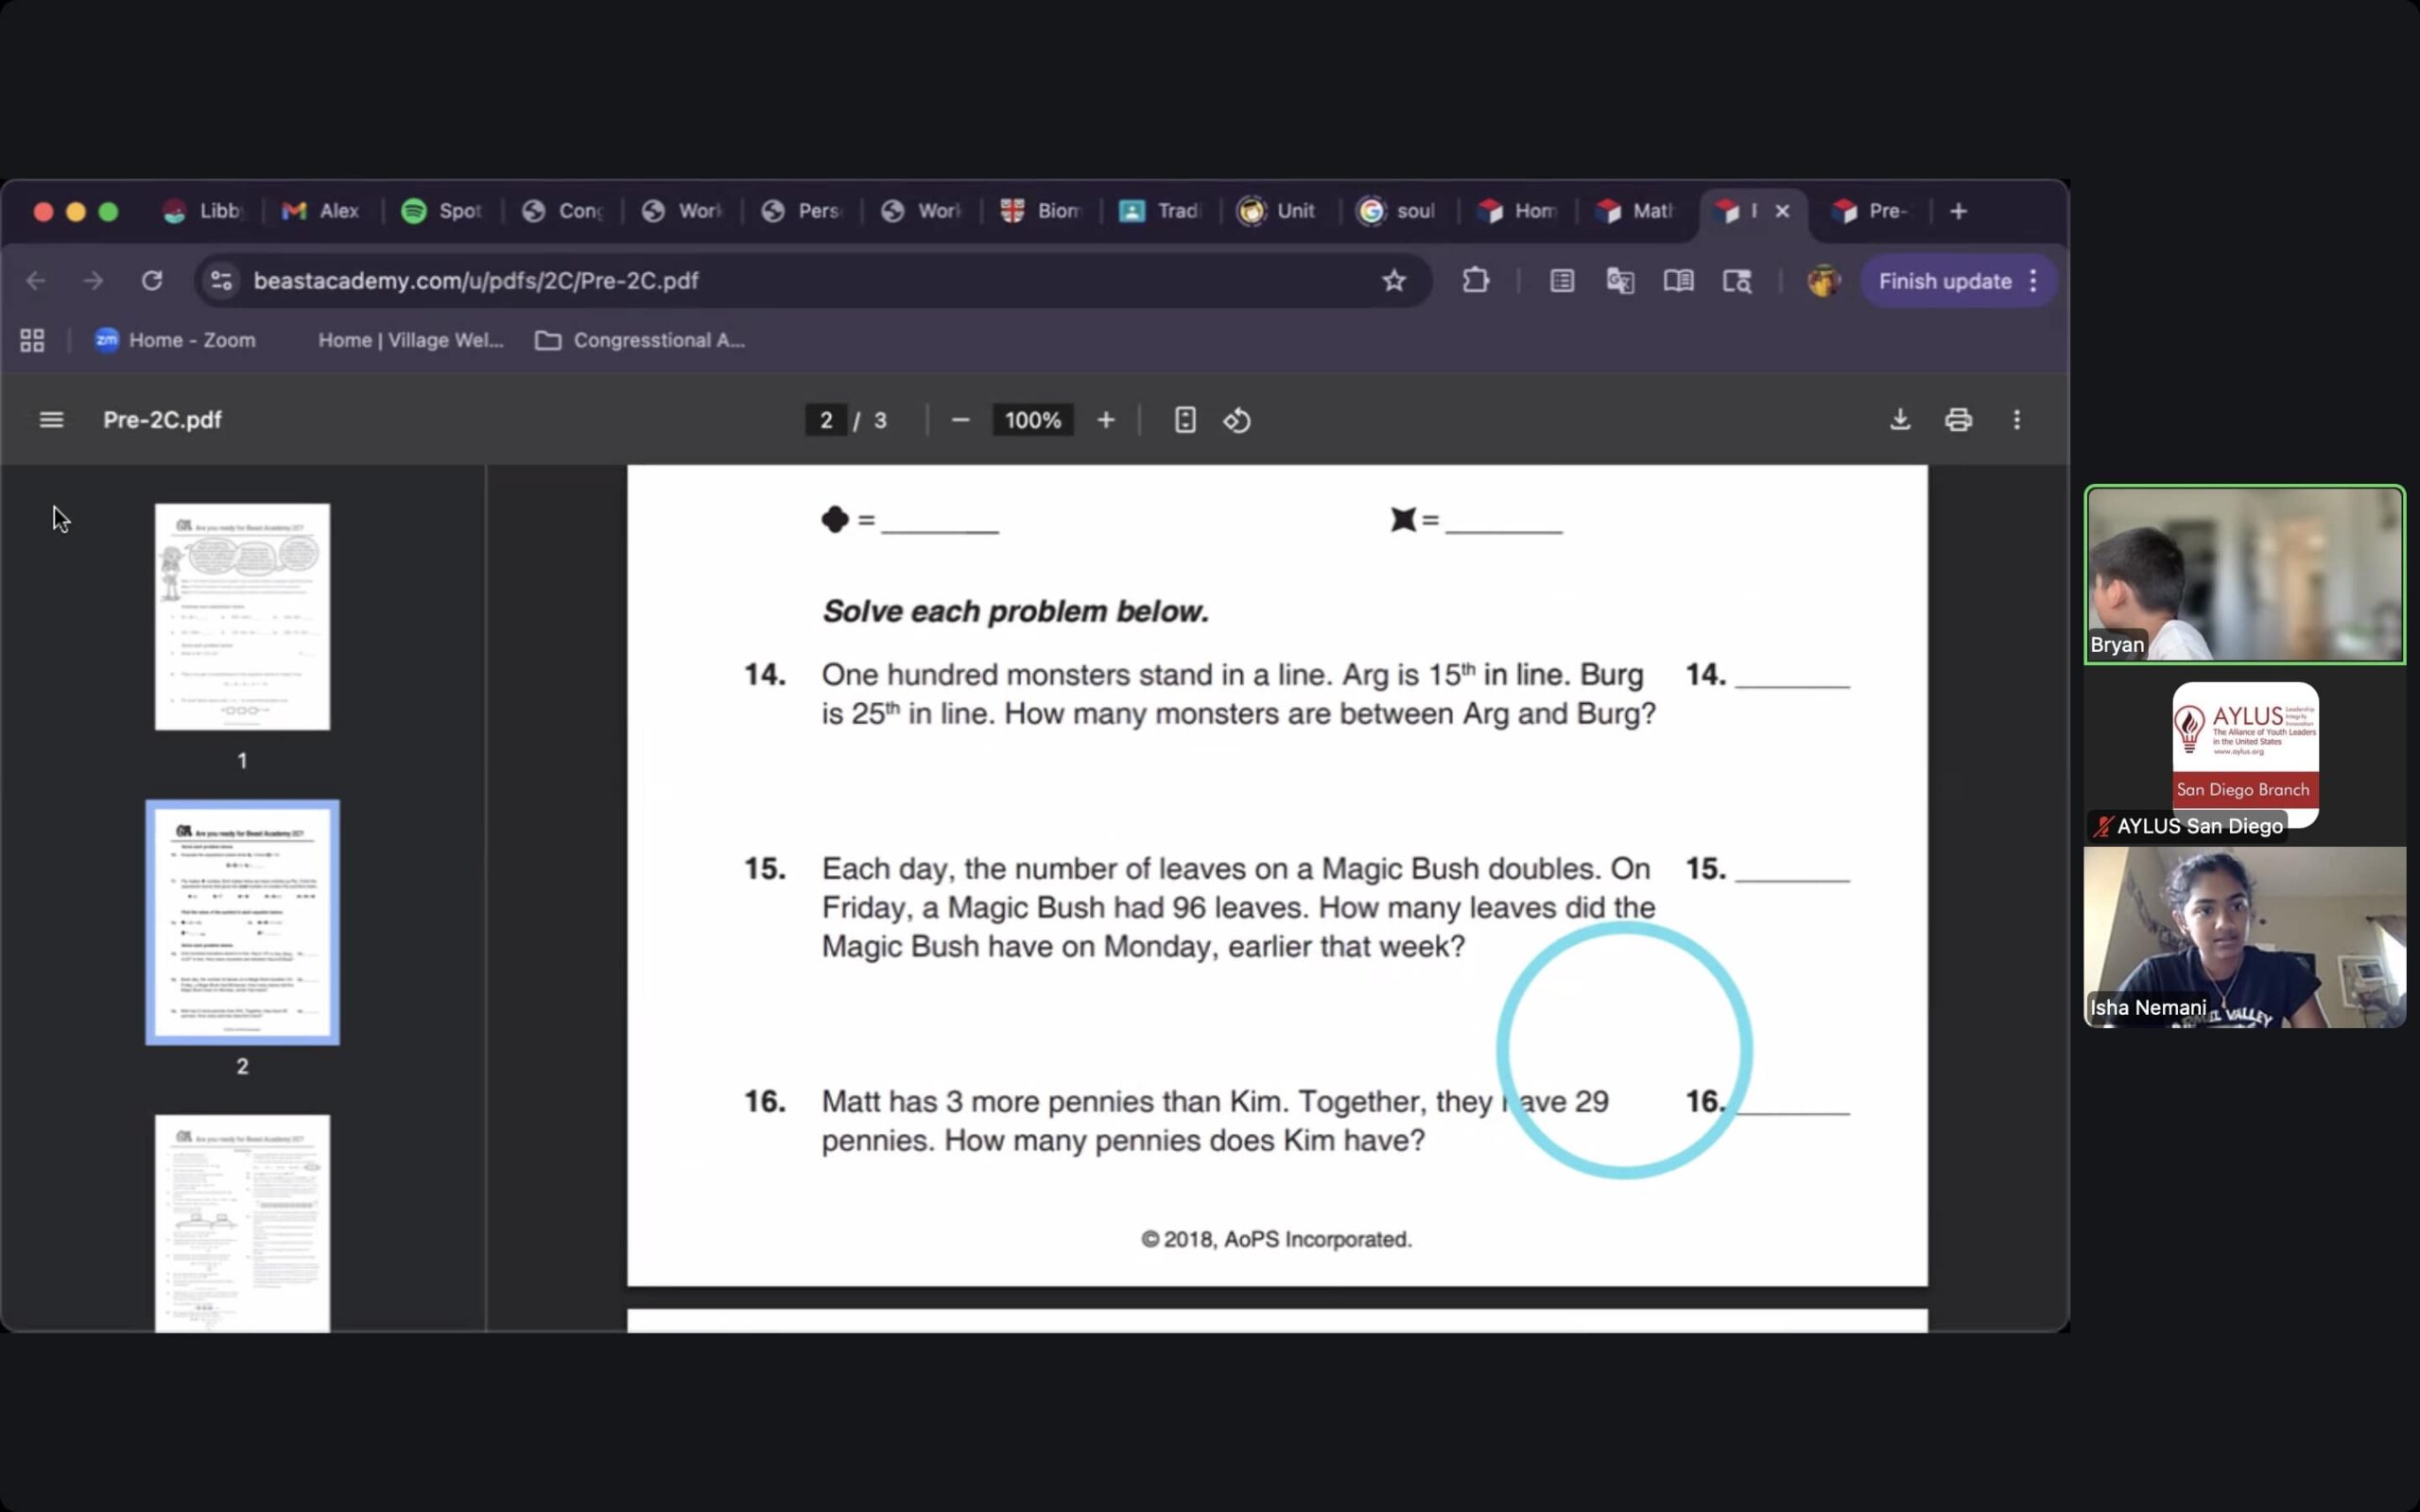Click the Finish update button
The height and width of the screenshot is (1512, 2420).
click(x=1944, y=281)
